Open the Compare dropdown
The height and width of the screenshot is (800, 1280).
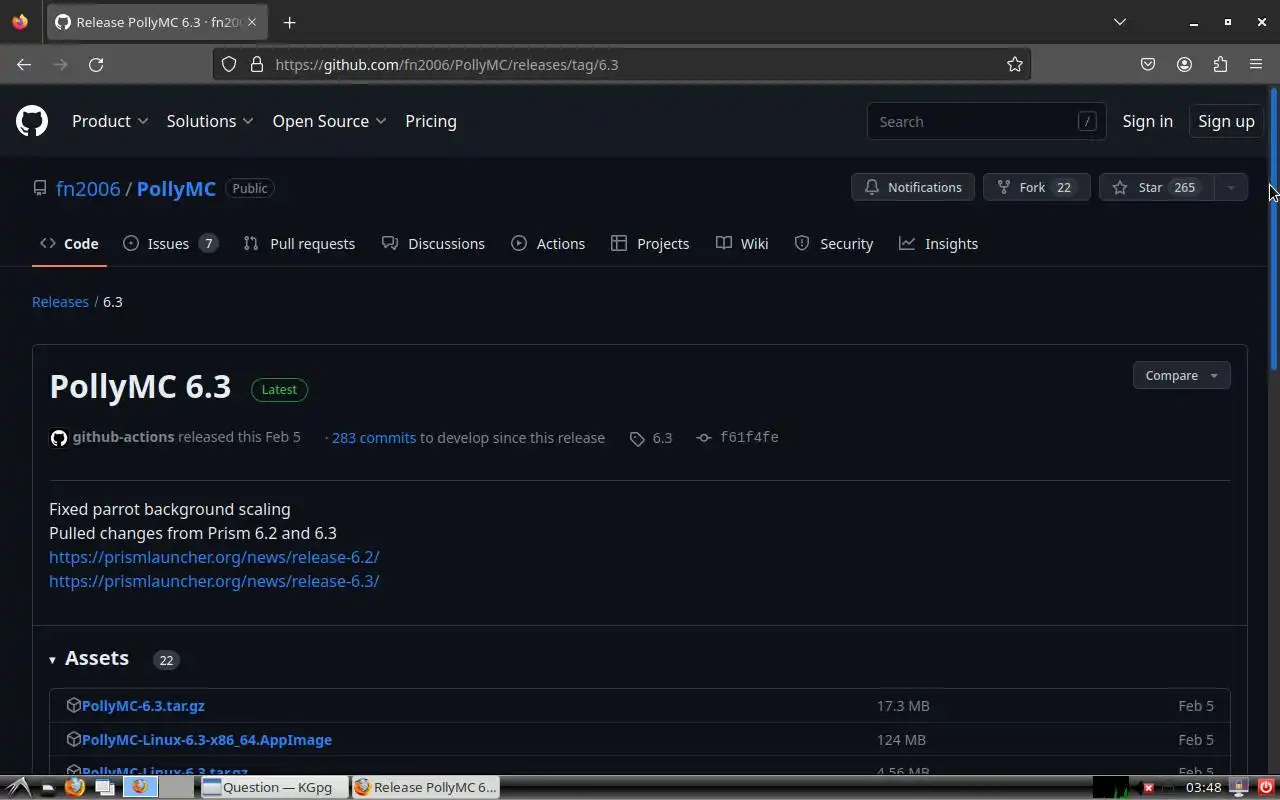tap(1181, 375)
